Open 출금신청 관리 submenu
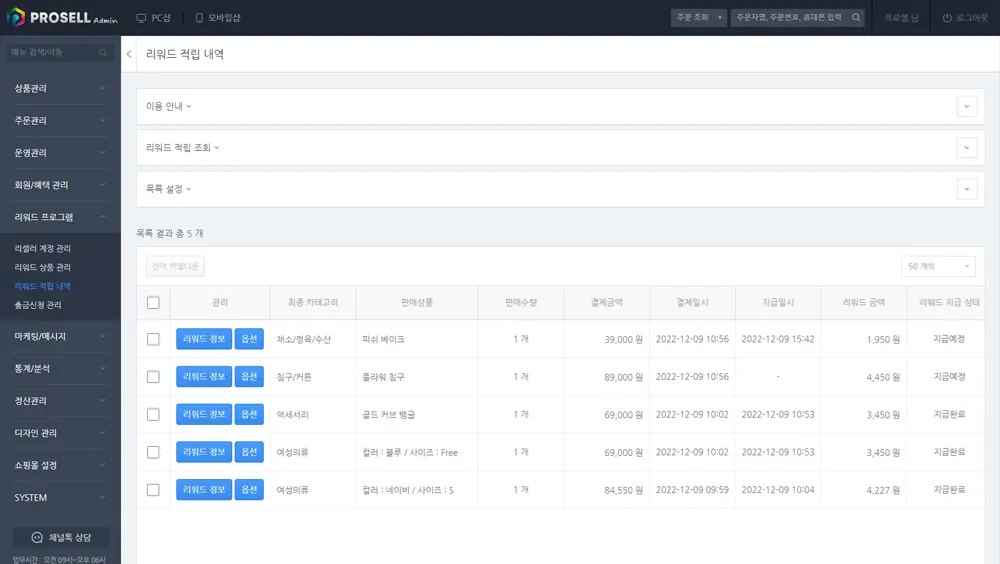Screen dimensions: 1000x564 pos(38,305)
